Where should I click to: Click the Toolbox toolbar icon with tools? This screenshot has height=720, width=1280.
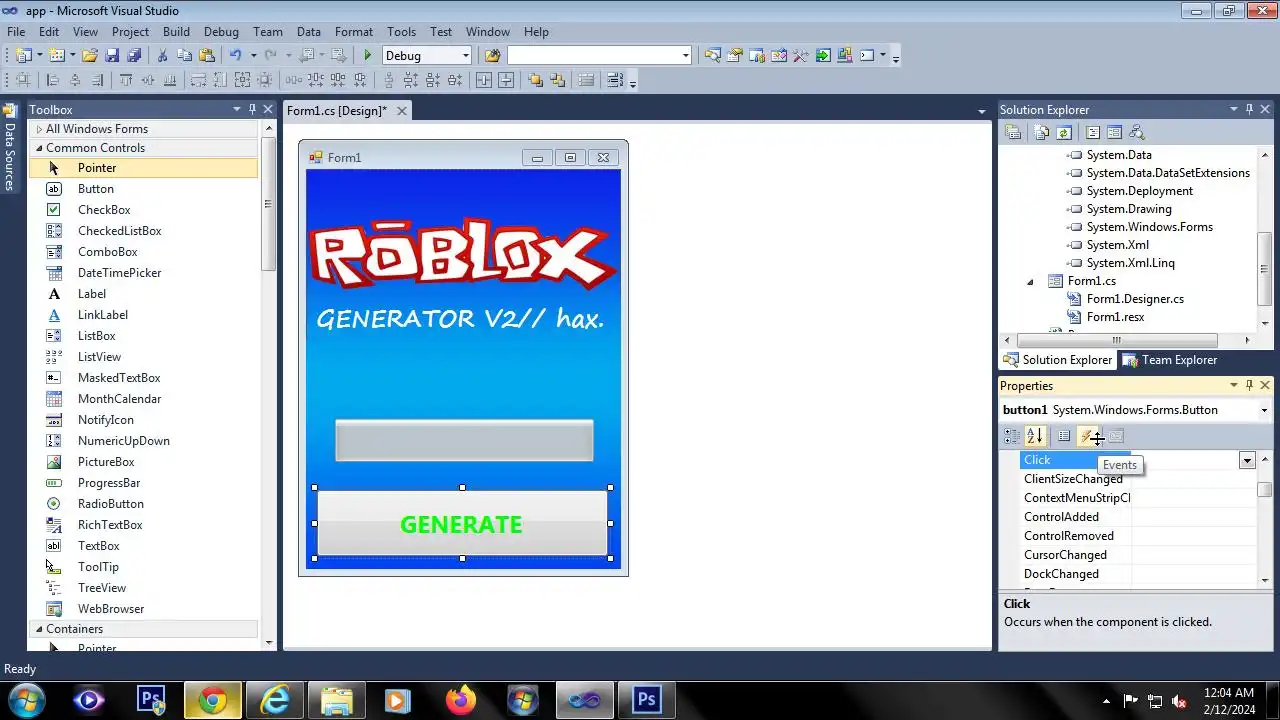pyautogui.click(x=800, y=56)
